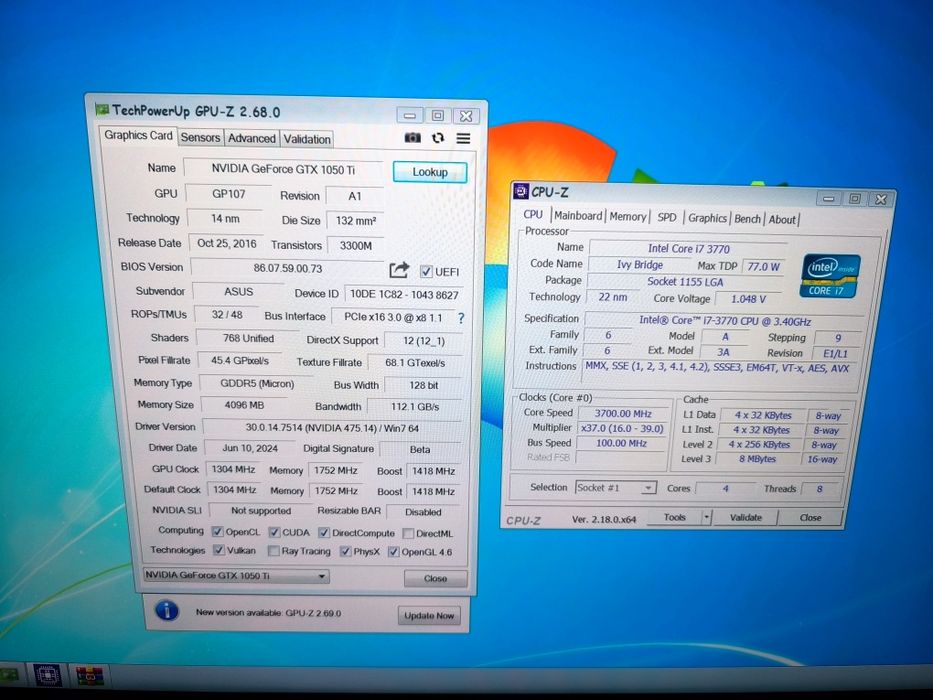Viewport: 933px width, 700px height.
Task: Open the About tab in CPU-Z
Action: 782,220
